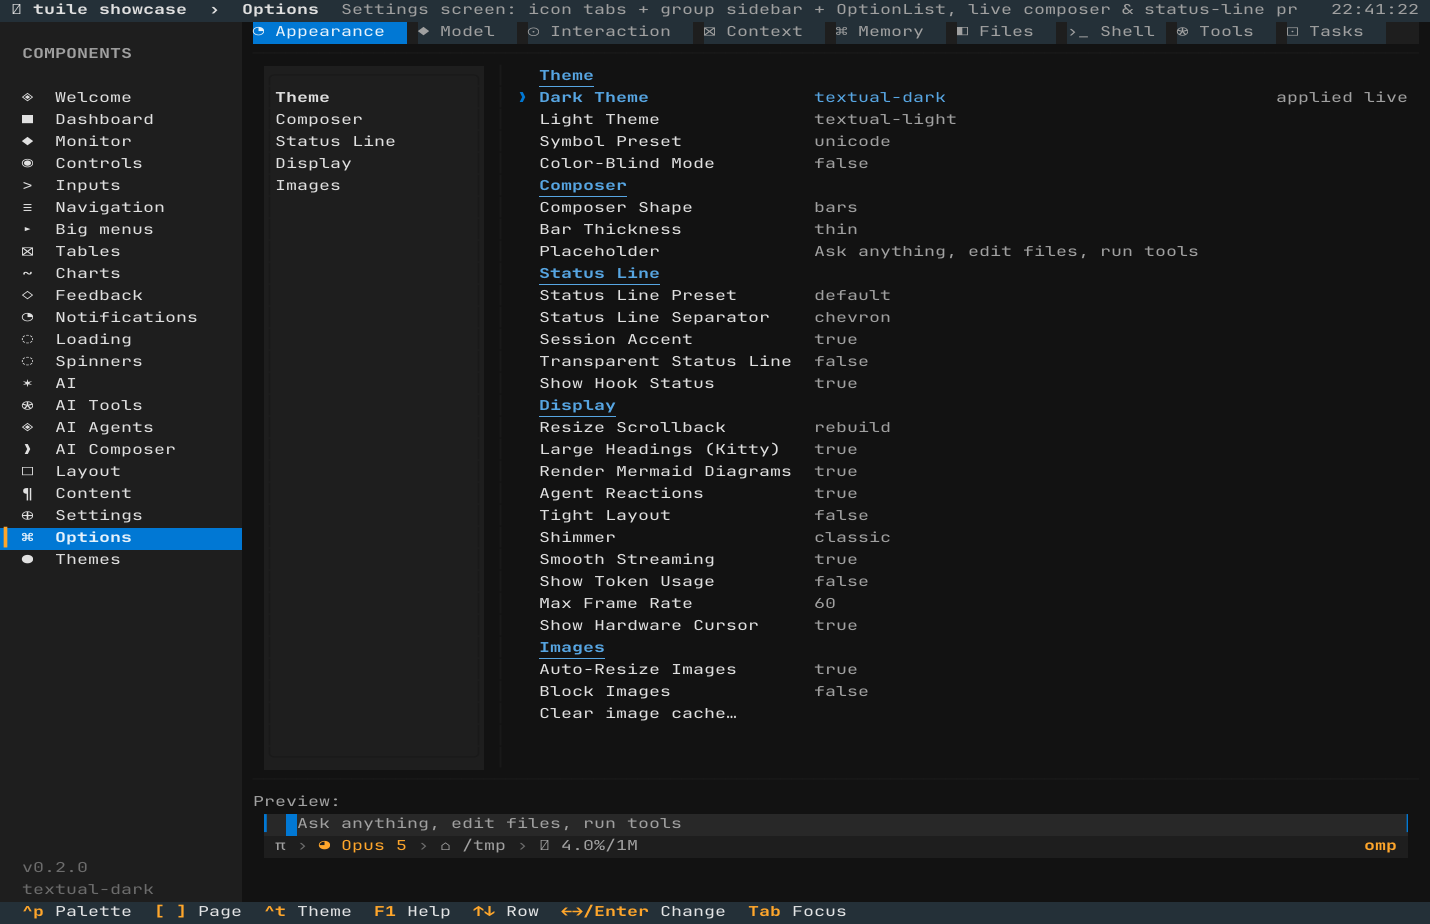Viewport: 1430px width, 924px height.
Task: Click the Content pilcrow icon
Action: coord(27,493)
